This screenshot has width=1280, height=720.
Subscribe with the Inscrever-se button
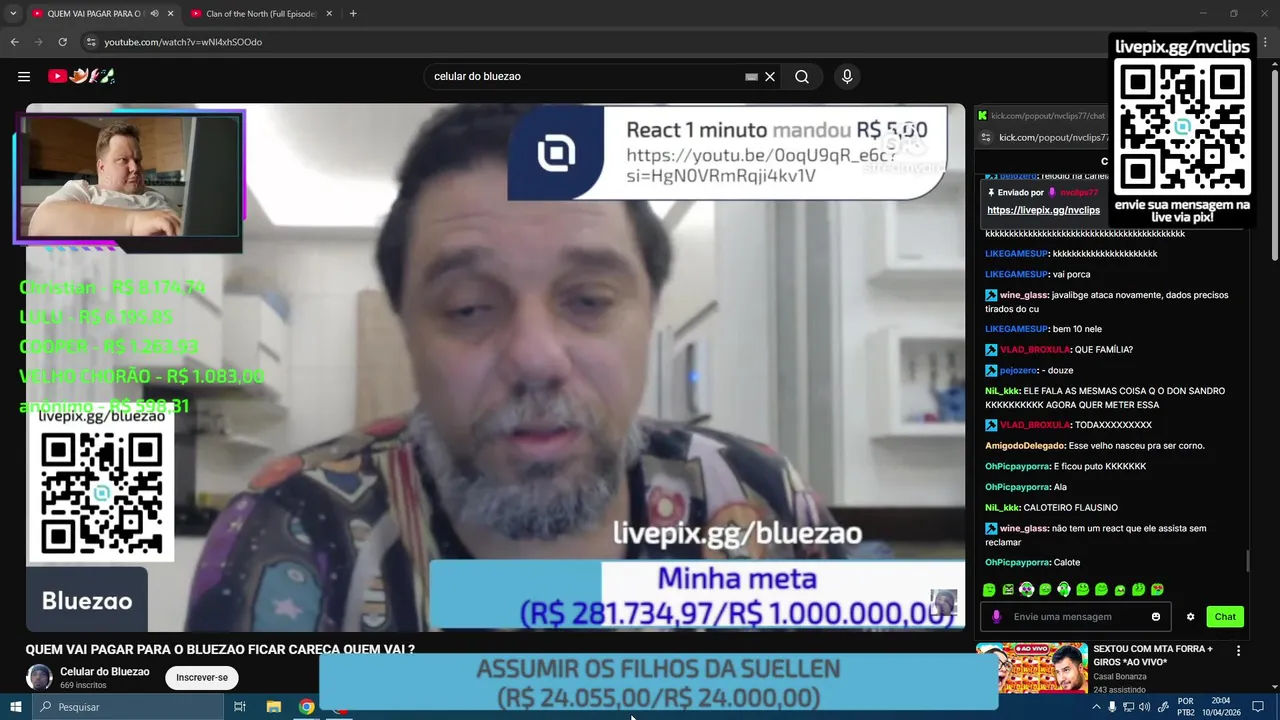(x=202, y=677)
